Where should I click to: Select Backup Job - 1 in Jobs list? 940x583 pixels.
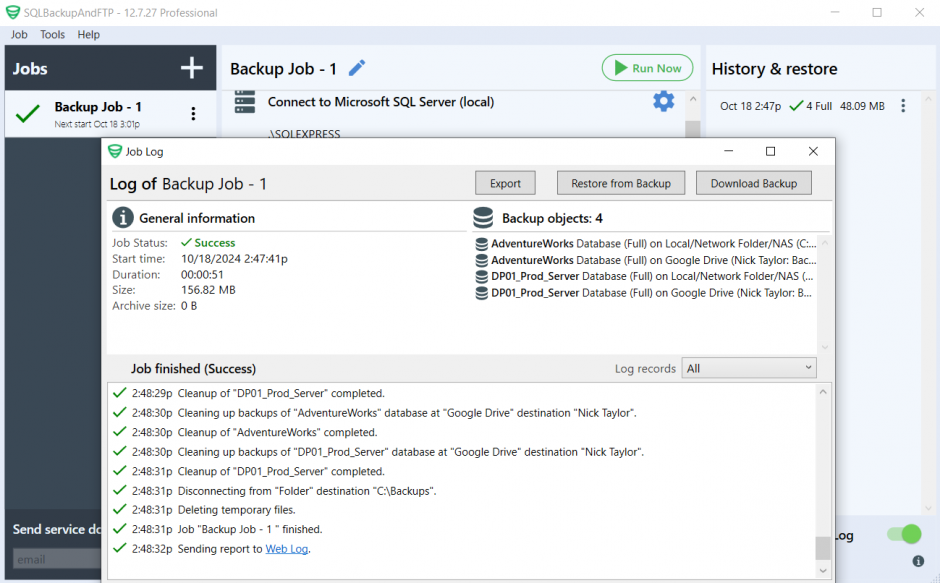point(110,114)
